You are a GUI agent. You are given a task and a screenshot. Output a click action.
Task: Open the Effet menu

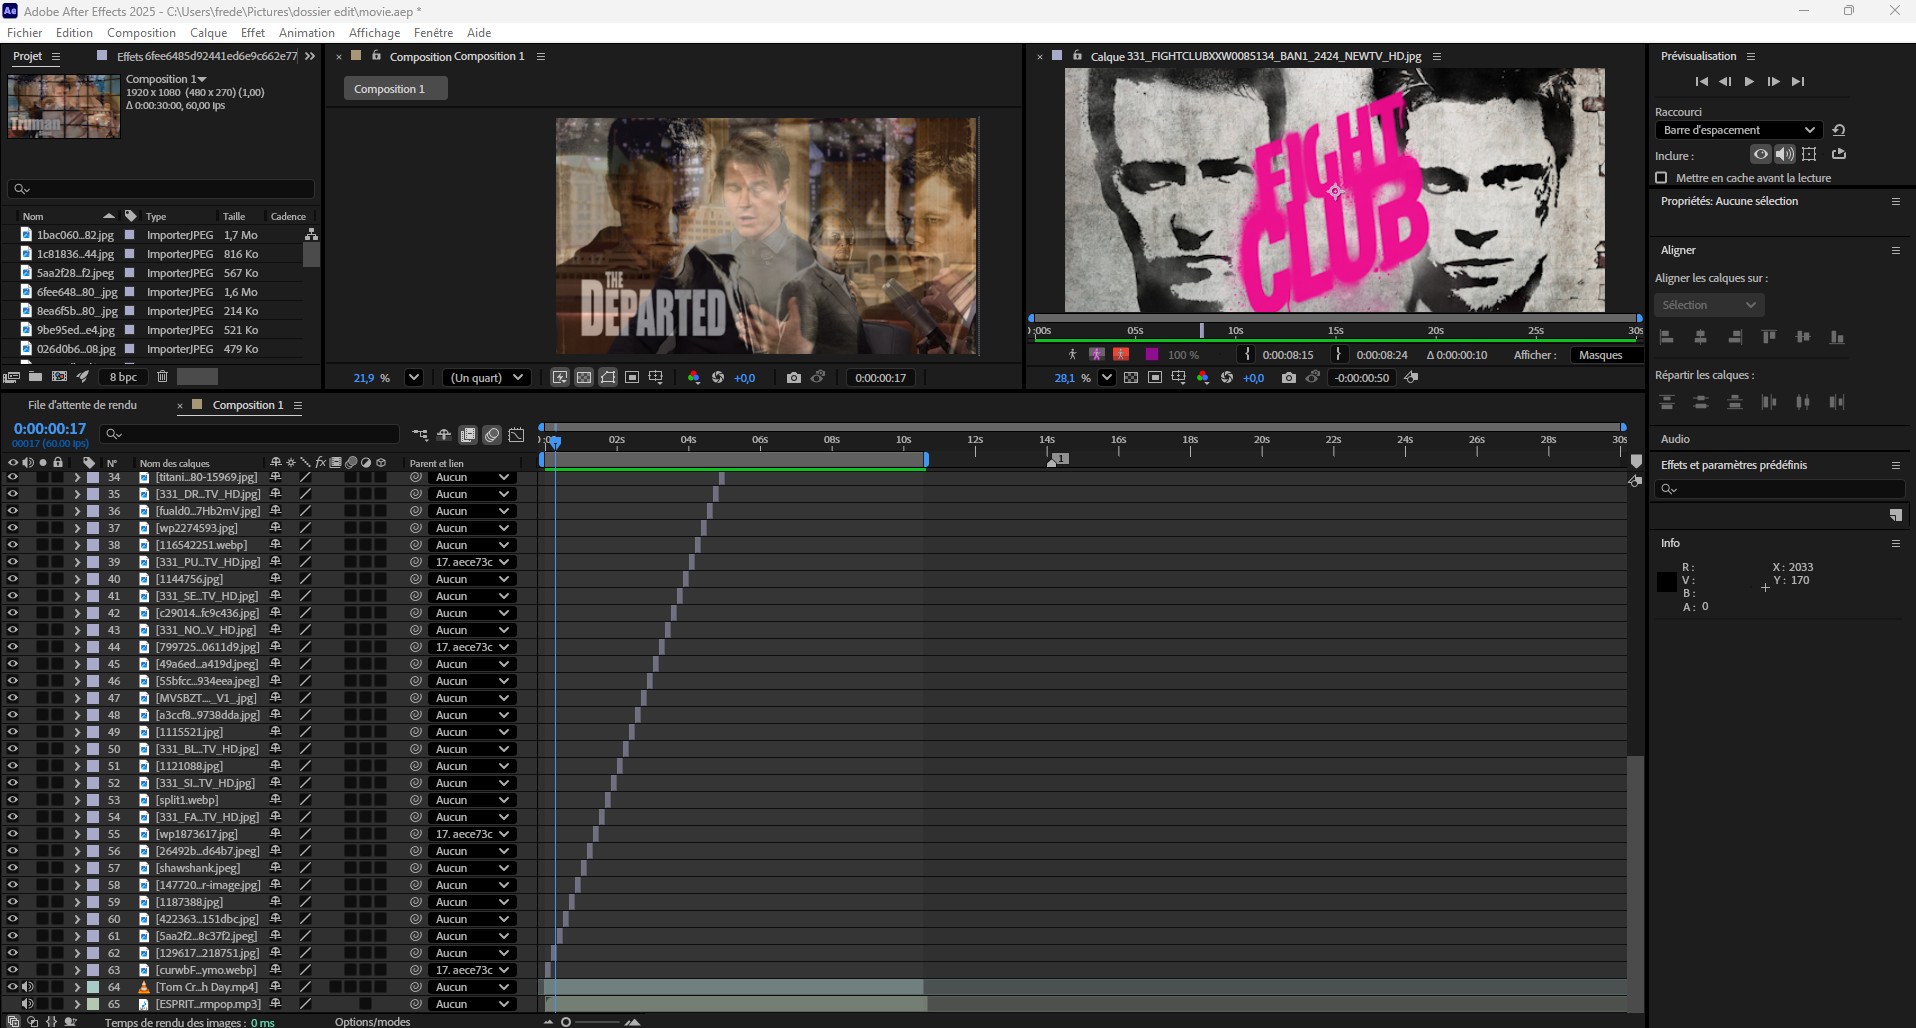(x=253, y=33)
